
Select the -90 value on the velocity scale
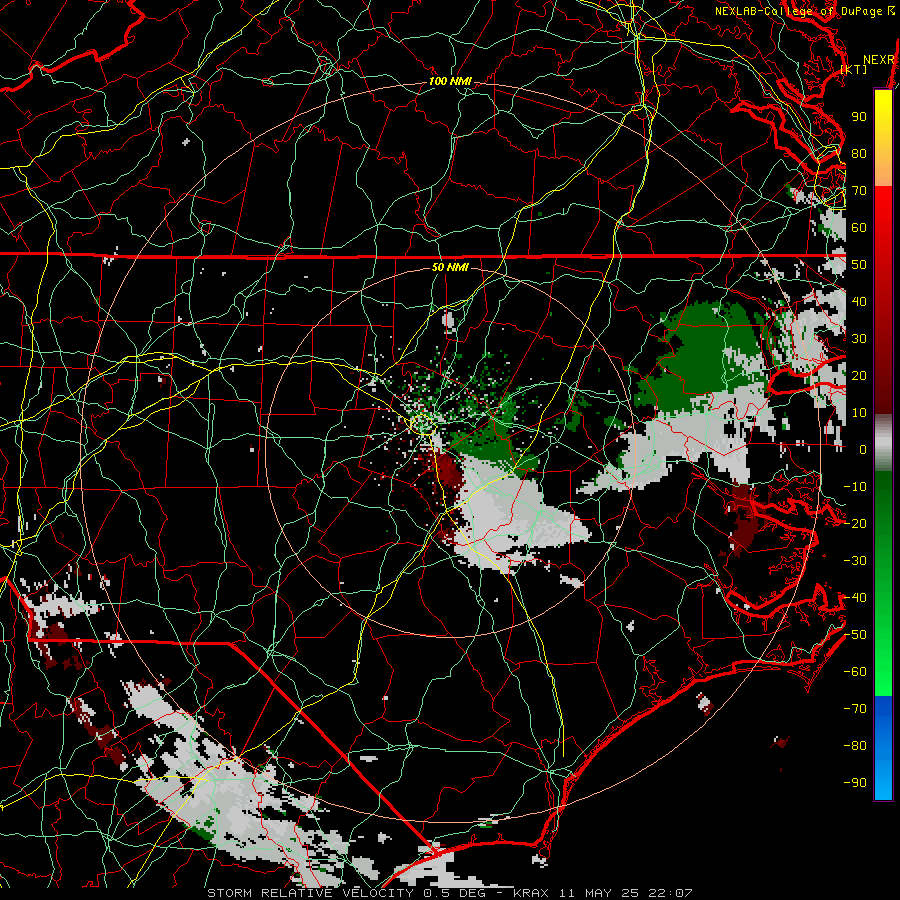pos(855,783)
